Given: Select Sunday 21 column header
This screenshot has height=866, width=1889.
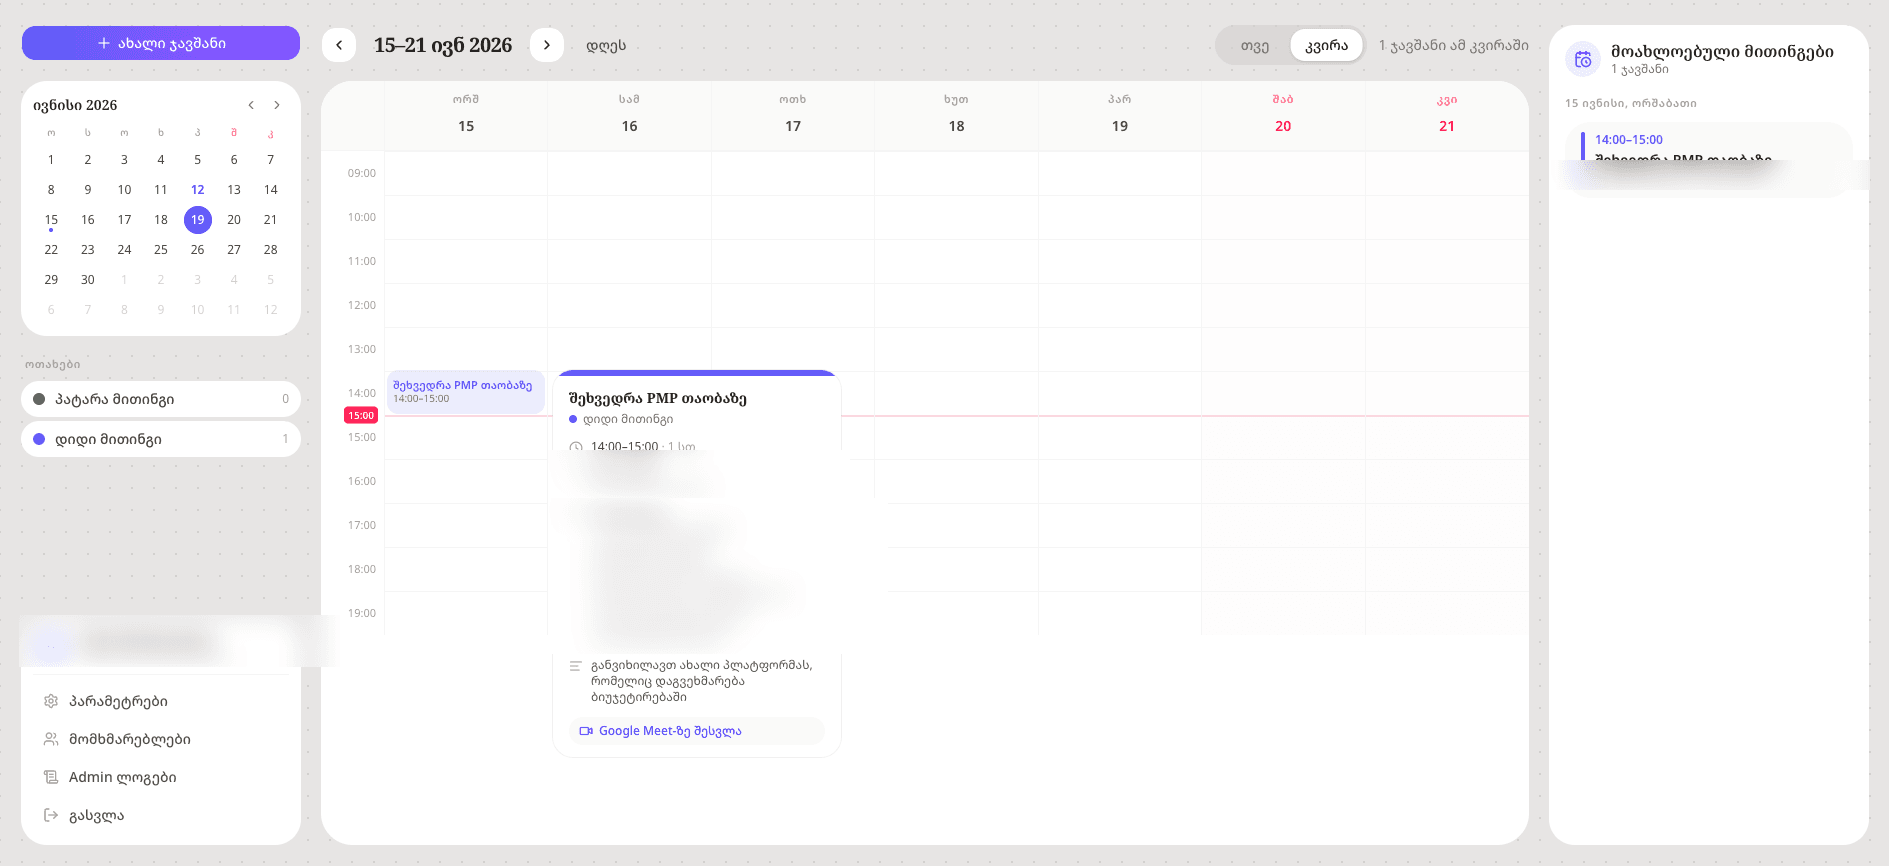Looking at the screenshot, I should pos(1447,115).
